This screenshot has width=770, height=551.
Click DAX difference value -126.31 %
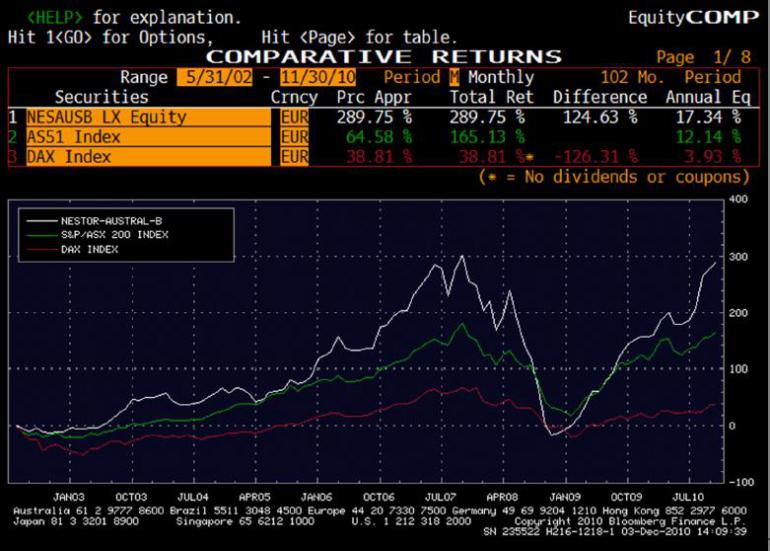[596, 157]
